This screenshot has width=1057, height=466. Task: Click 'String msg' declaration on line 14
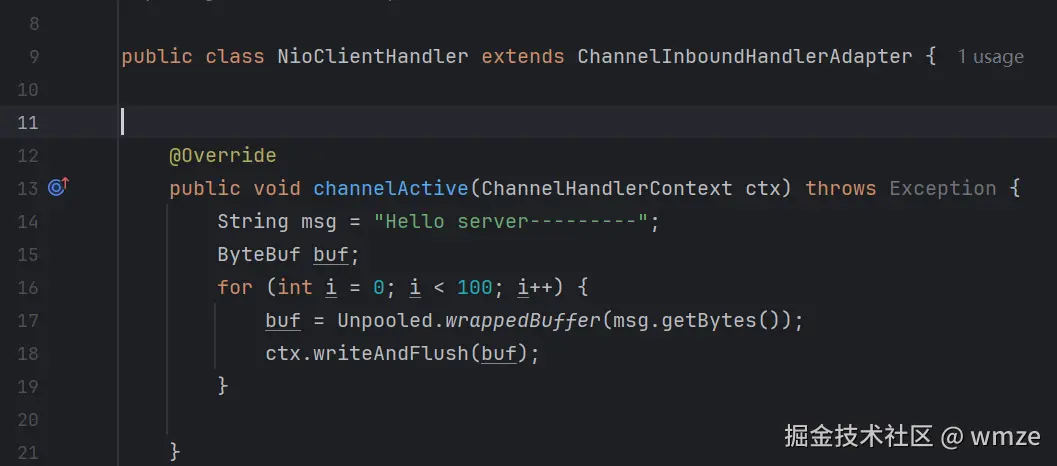click(x=276, y=221)
